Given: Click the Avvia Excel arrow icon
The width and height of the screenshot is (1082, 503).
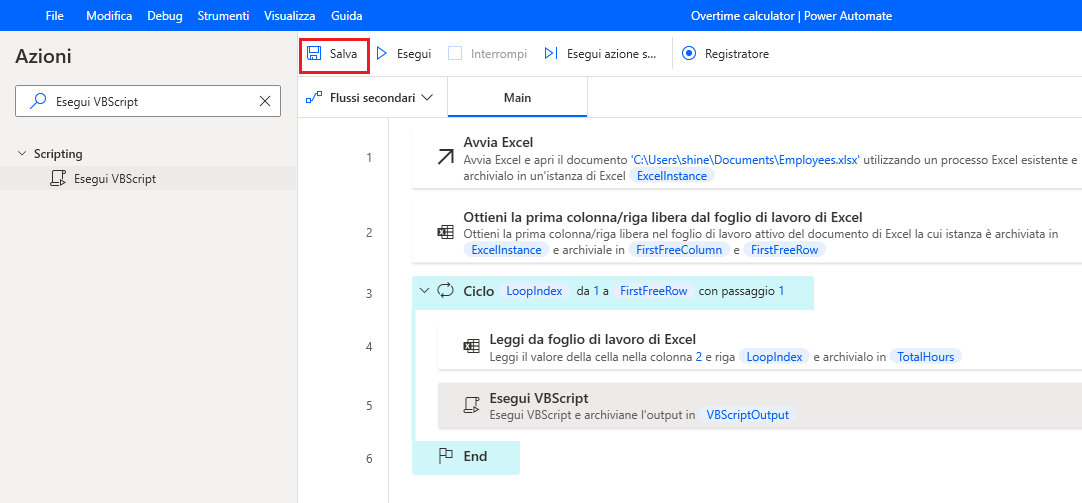Looking at the screenshot, I should tap(446, 157).
